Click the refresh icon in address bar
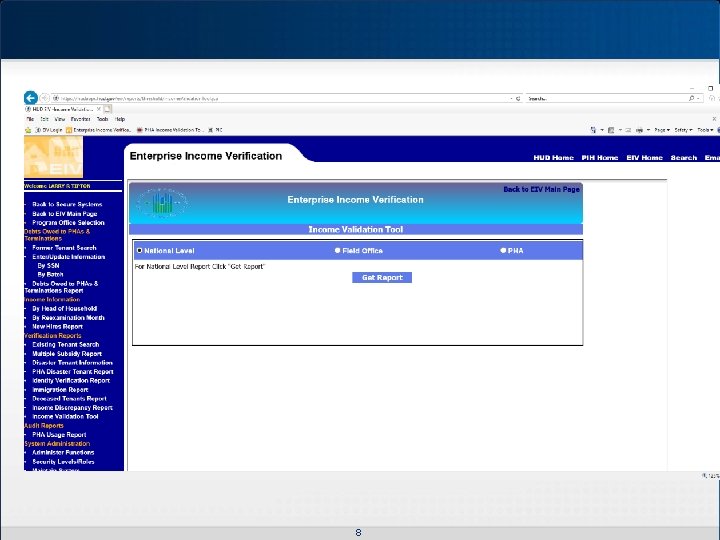The image size is (720, 540). [518, 98]
